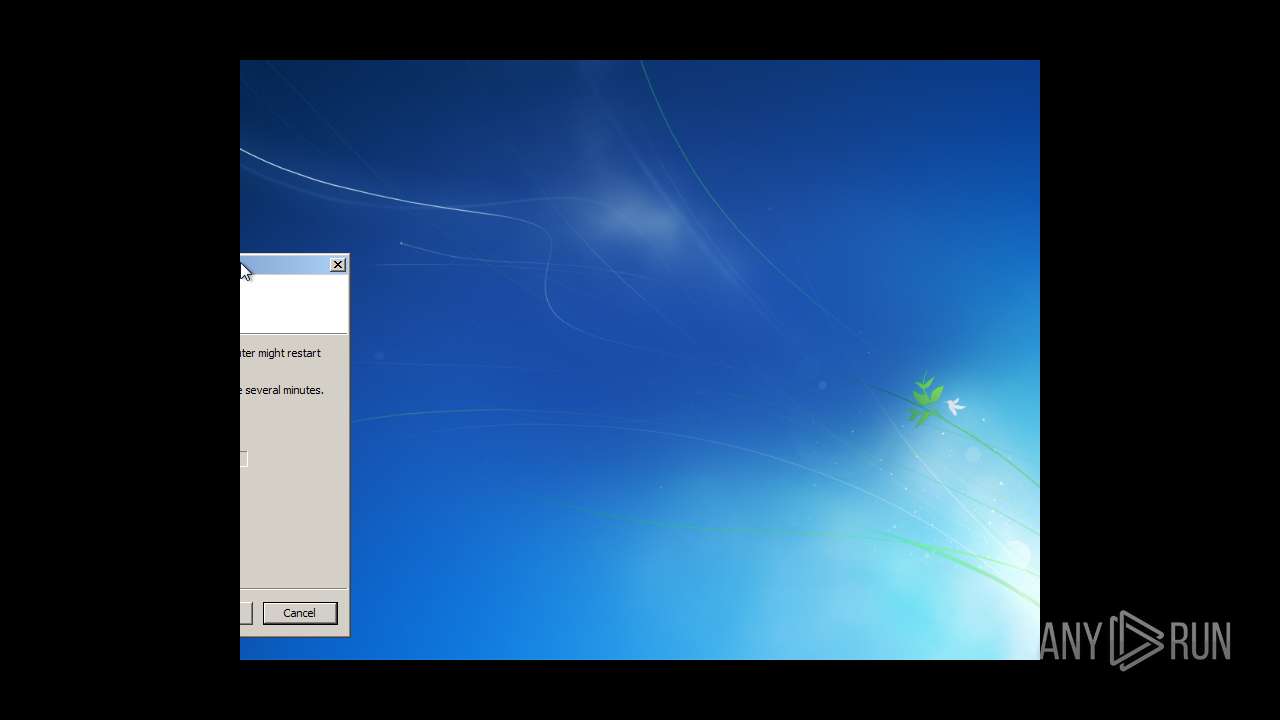
Task: Click the Cancel button in the dialog
Action: [299, 613]
